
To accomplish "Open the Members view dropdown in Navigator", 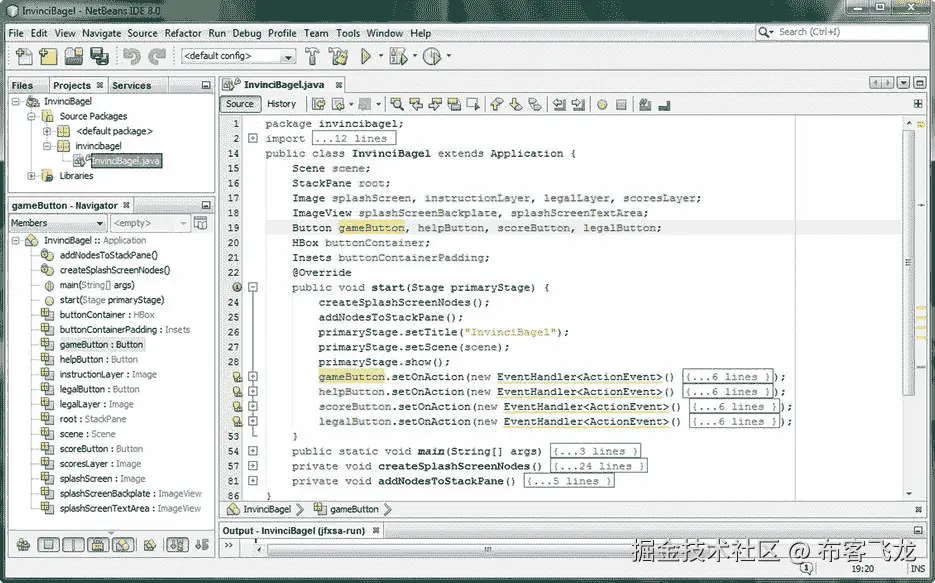I will (57, 223).
